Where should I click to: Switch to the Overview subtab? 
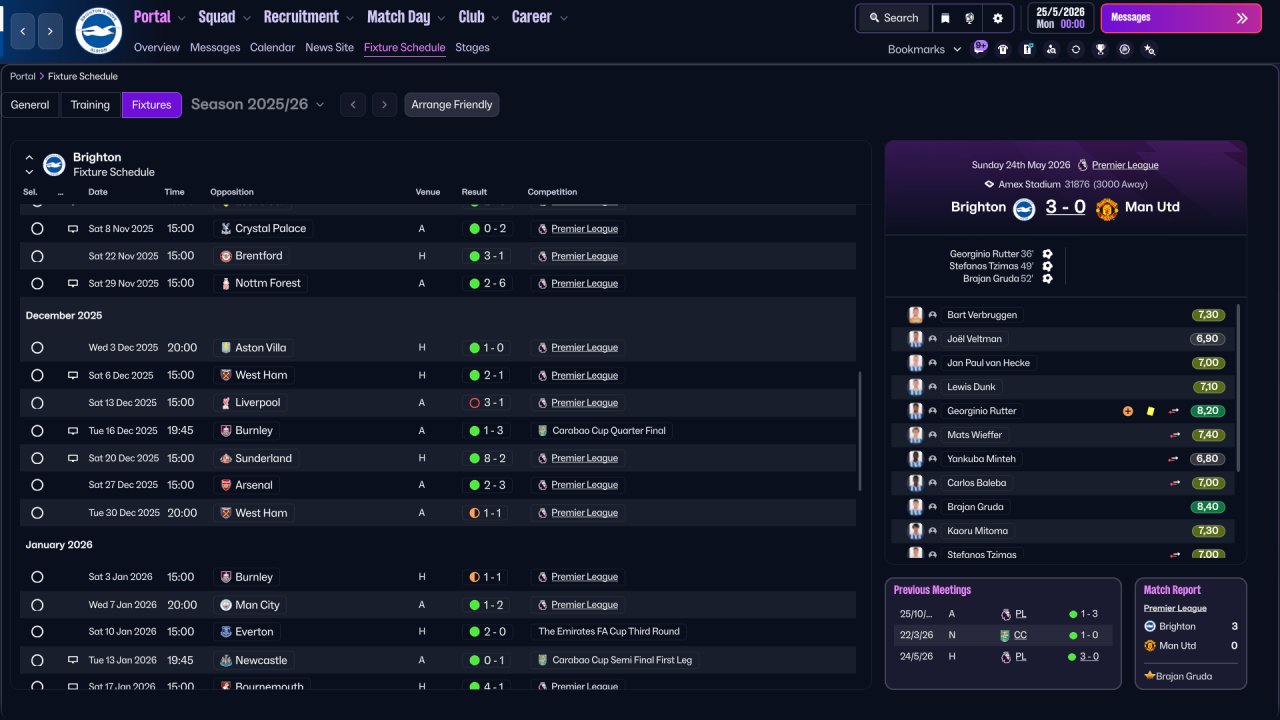click(157, 47)
